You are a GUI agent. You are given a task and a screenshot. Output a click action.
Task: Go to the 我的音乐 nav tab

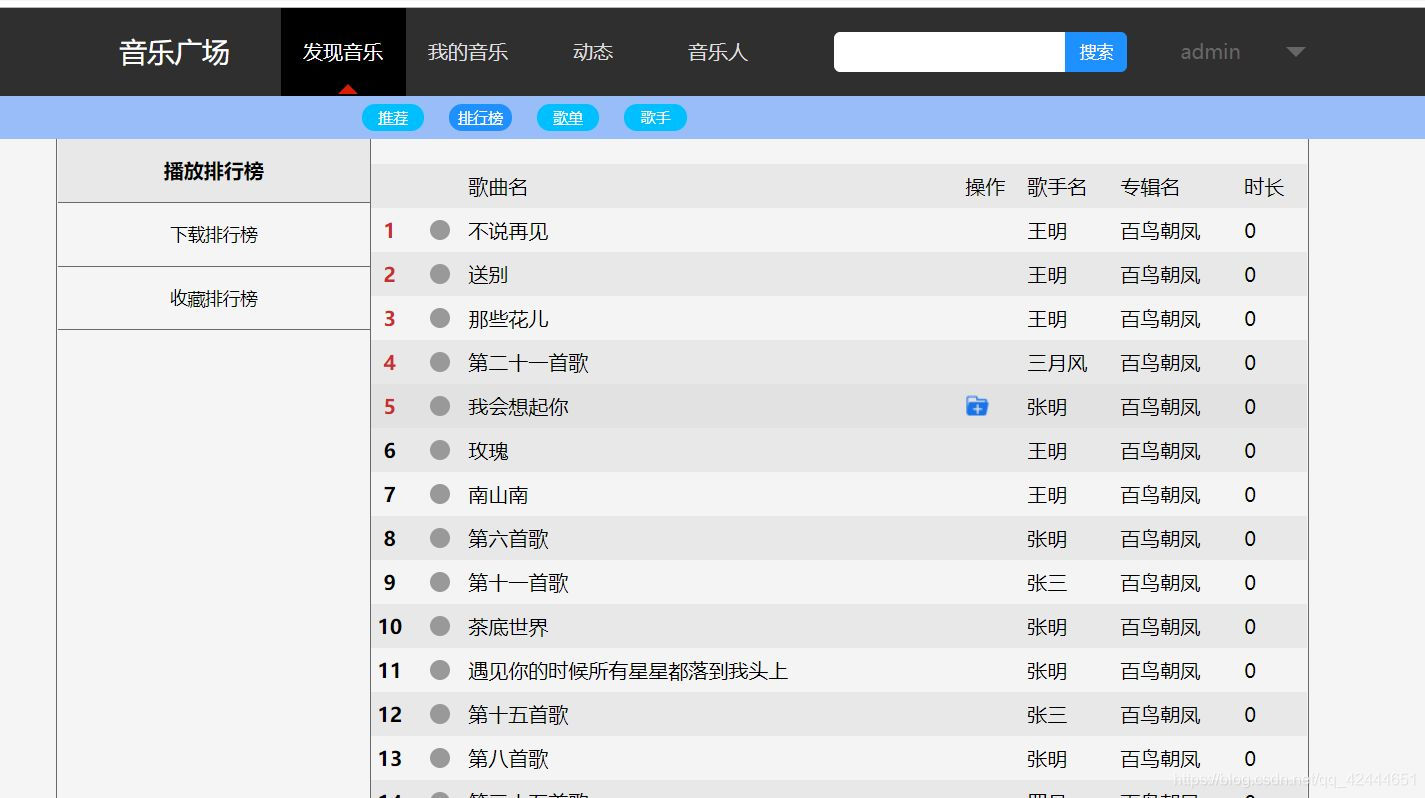pyautogui.click(x=468, y=52)
